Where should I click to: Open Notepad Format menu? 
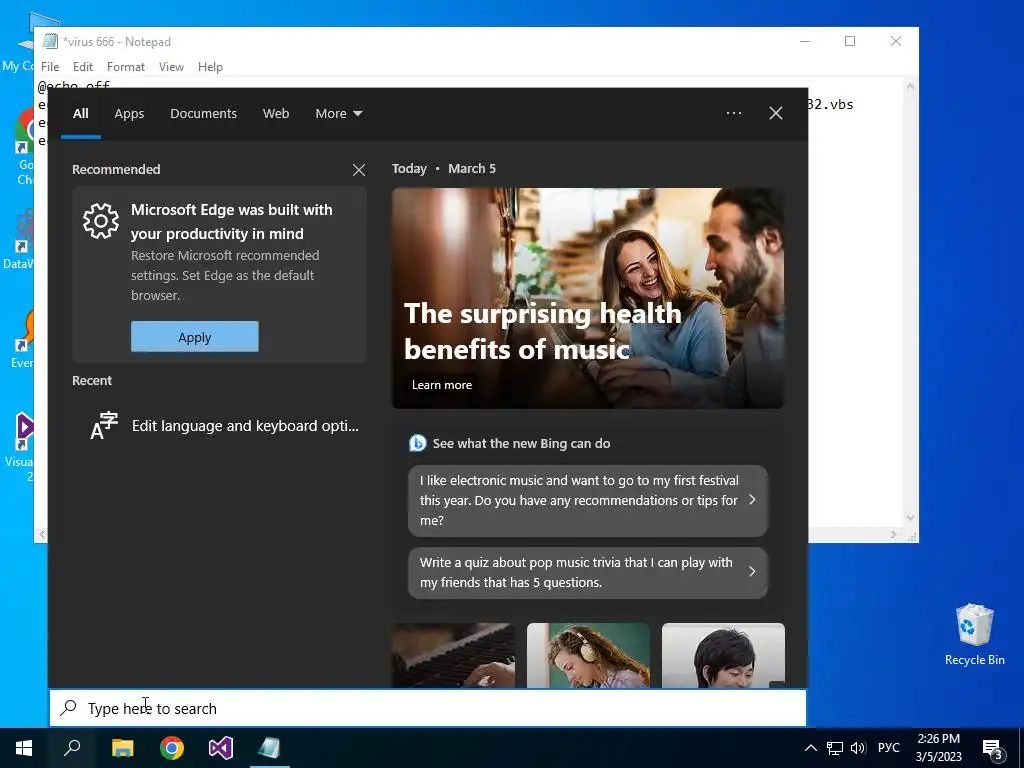(125, 67)
